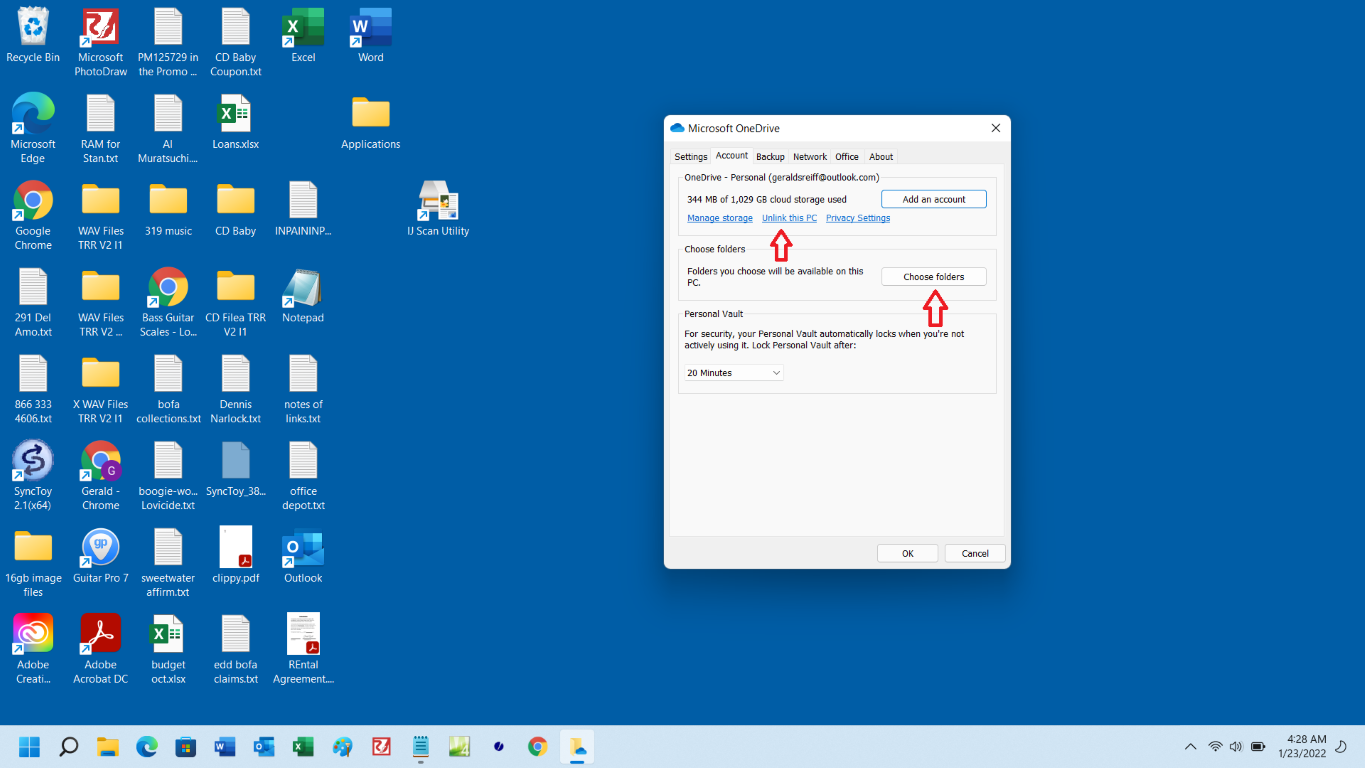Expand the 20 Minutes vault lock dropdown
1365x768 pixels.
(734, 373)
